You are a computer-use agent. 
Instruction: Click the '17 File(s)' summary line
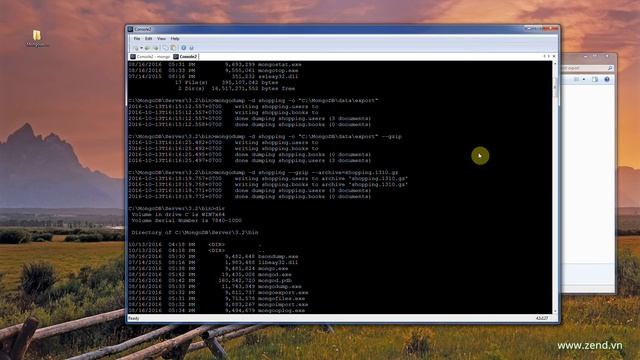tap(227, 82)
